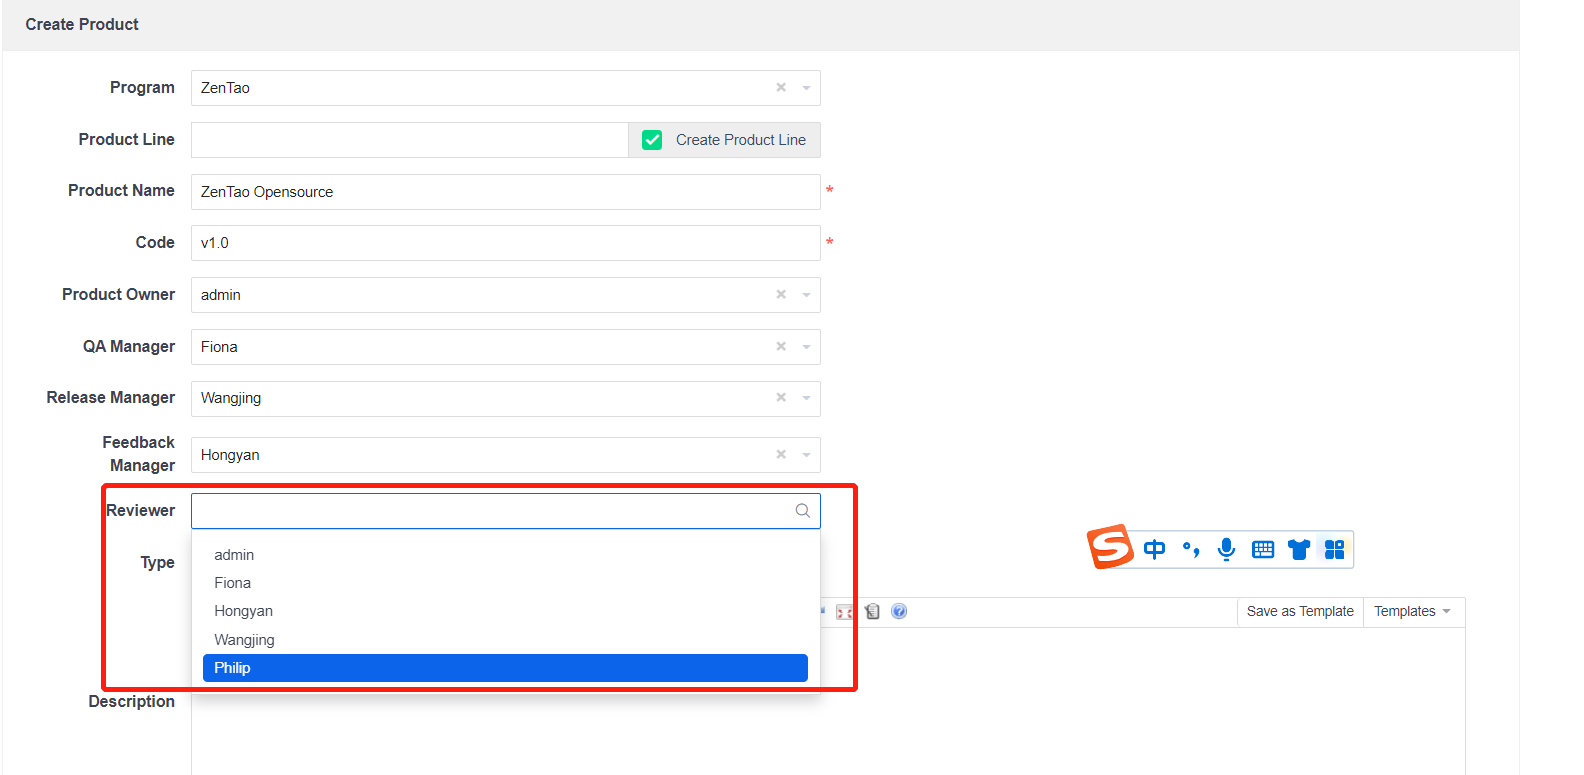
Task: Click the Reviewer search magnifier icon
Action: pyautogui.click(x=802, y=511)
